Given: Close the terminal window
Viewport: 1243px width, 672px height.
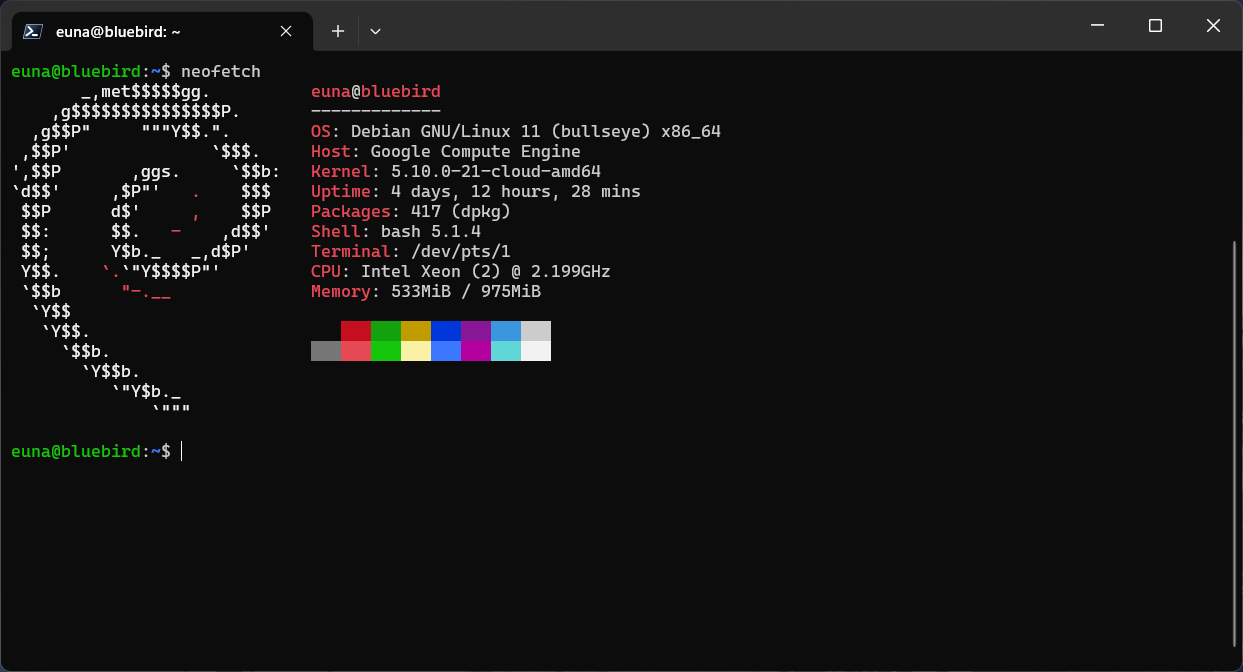Looking at the screenshot, I should click(x=1213, y=26).
